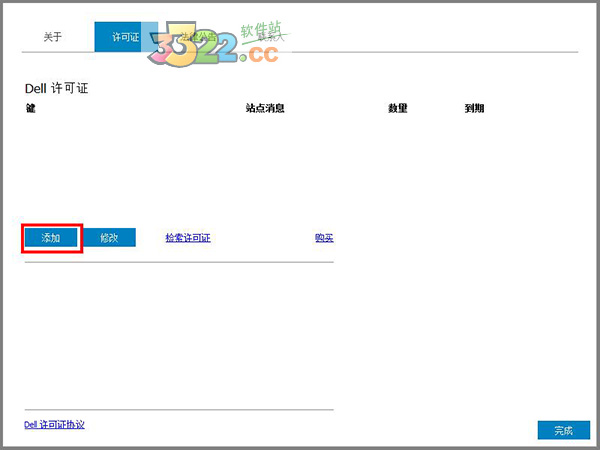Image resolution: width=600 pixels, height=450 pixels.
Task: Click the 完成 button
Action: tap(564, 430)
